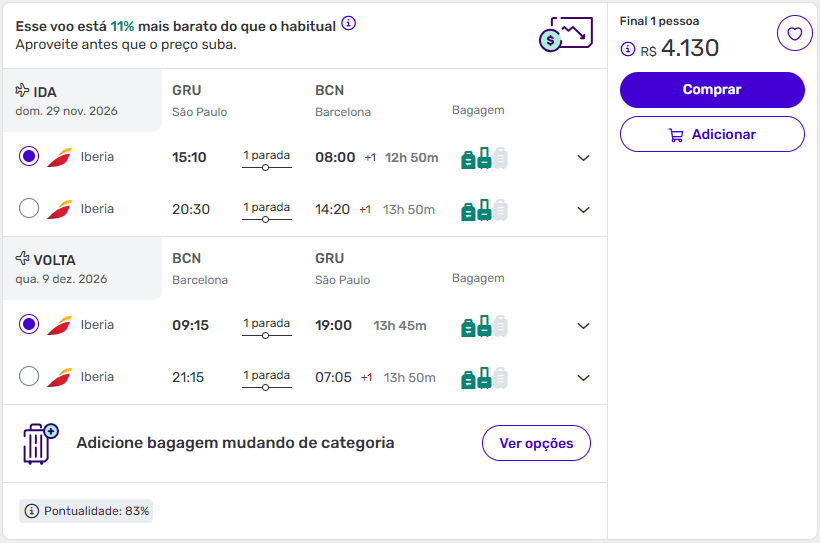Image resolution: width=820 pixels, height=543 pixels.
Task: Click the Comprar button
Action: point(712,90)
